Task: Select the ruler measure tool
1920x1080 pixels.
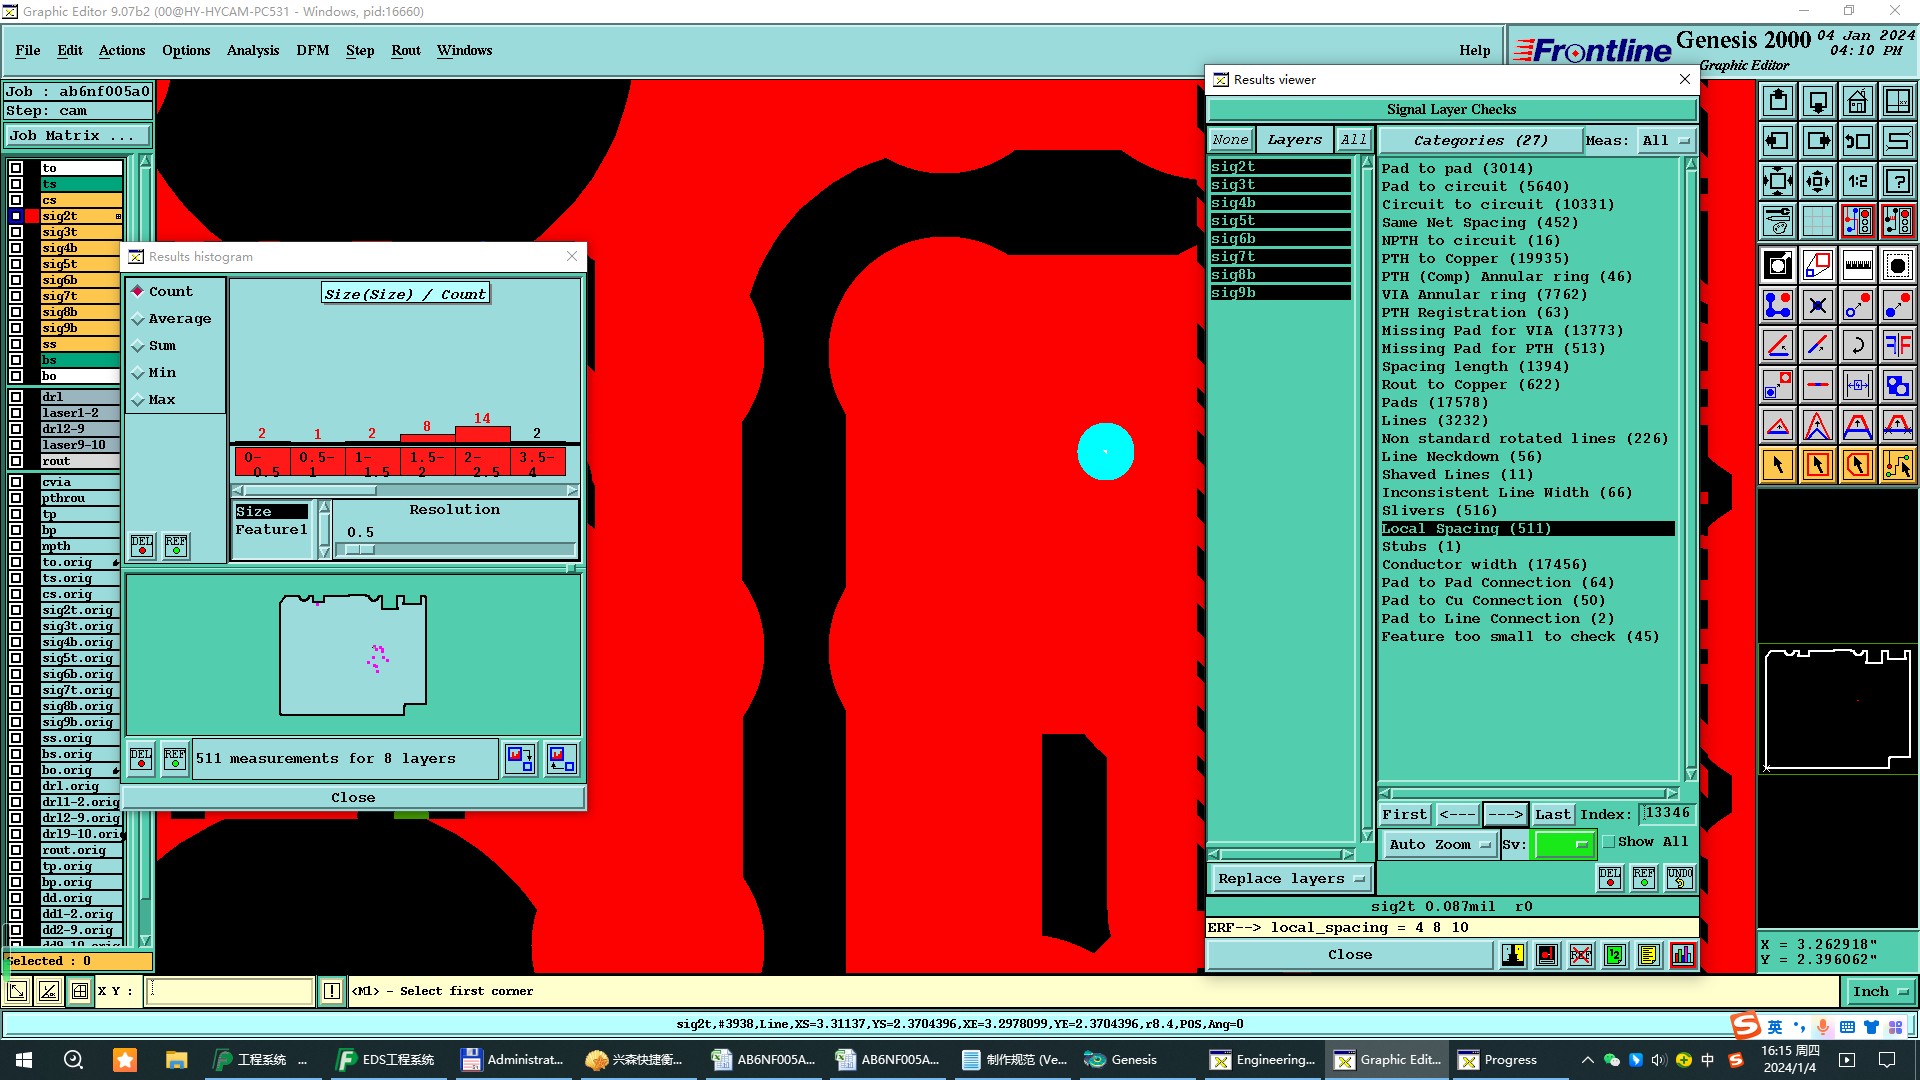Action: [x=1857, y=265]
